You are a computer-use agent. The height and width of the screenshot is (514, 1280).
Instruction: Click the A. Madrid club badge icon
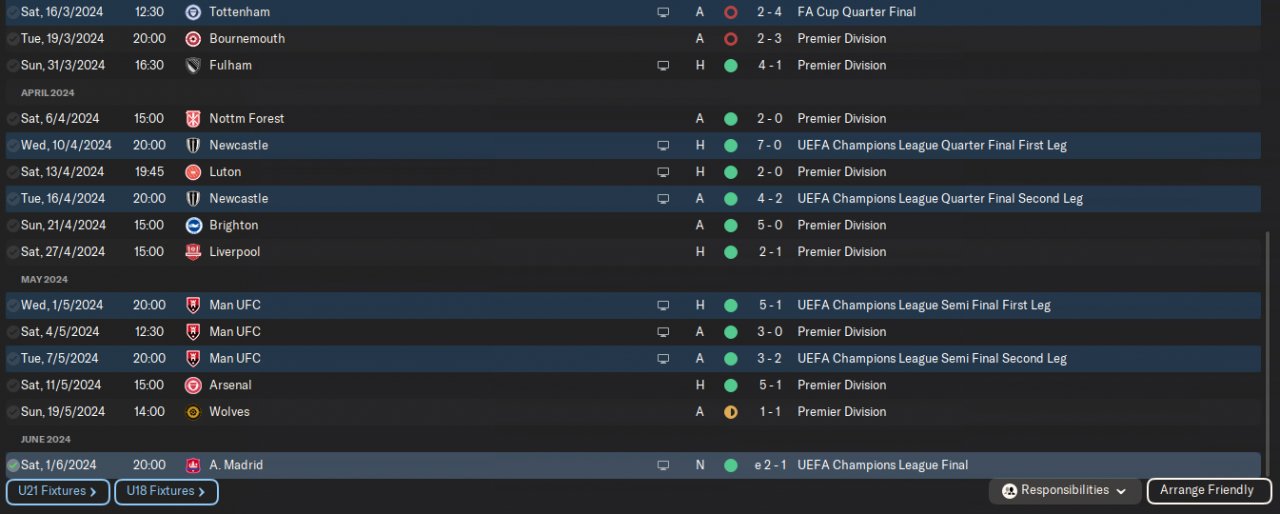(193, 465)
